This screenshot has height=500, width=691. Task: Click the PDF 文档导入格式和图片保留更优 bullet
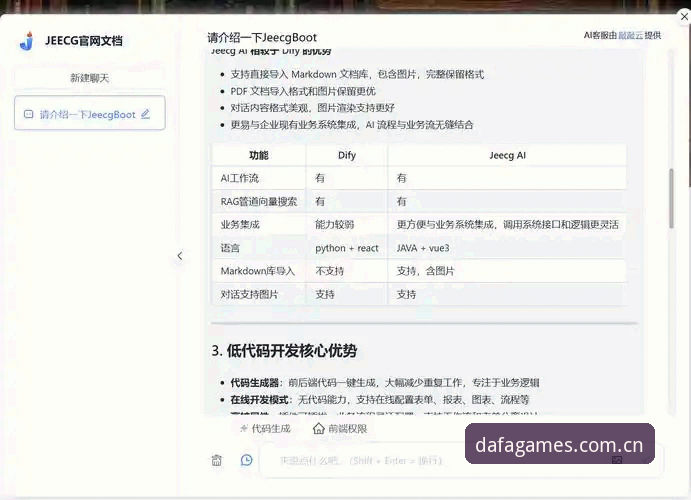(303, 91)
